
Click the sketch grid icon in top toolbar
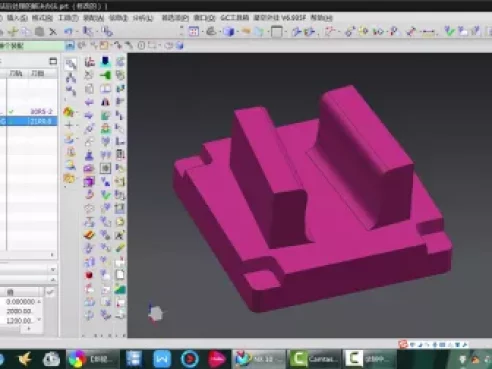click(194, 32)
